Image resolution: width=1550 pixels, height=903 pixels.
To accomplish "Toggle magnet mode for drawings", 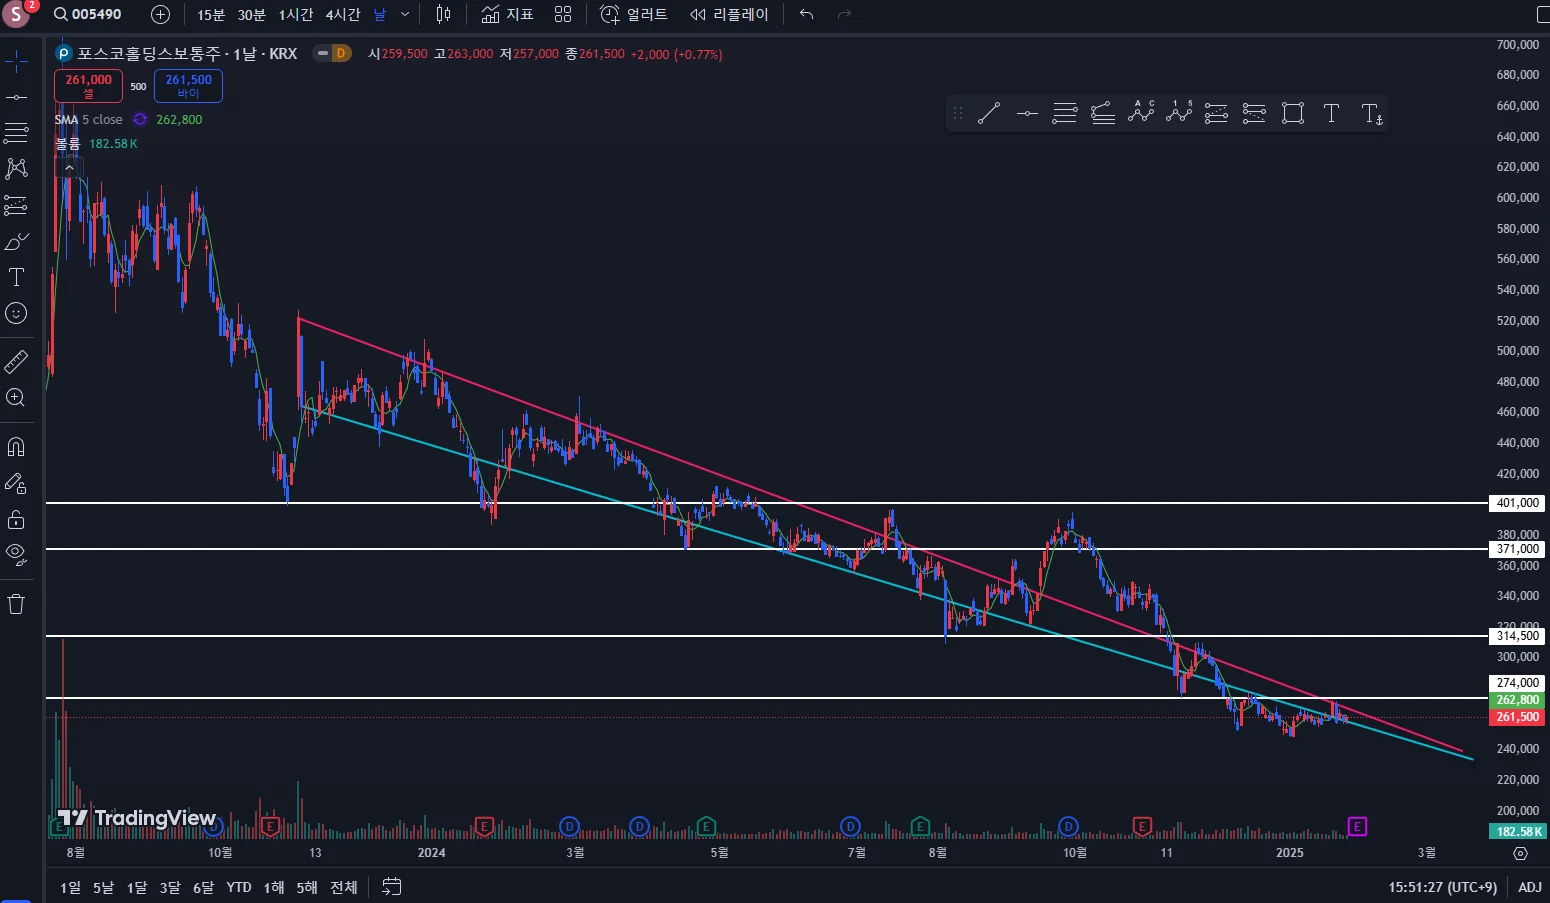I will click(16, 447).
